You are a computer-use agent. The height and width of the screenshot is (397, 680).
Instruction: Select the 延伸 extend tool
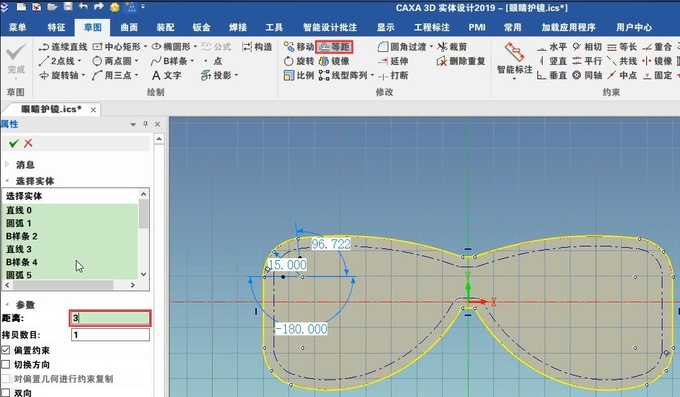393,61
